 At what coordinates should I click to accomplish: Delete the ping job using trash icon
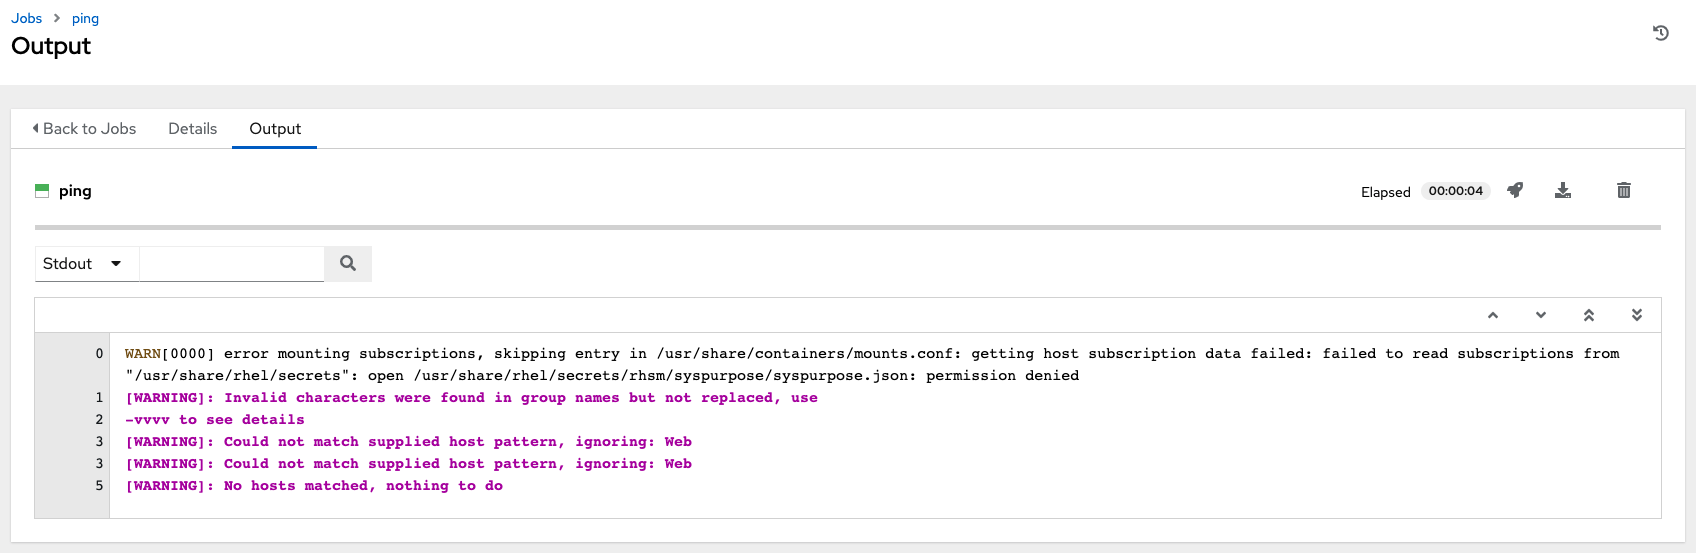(1624, 190)
